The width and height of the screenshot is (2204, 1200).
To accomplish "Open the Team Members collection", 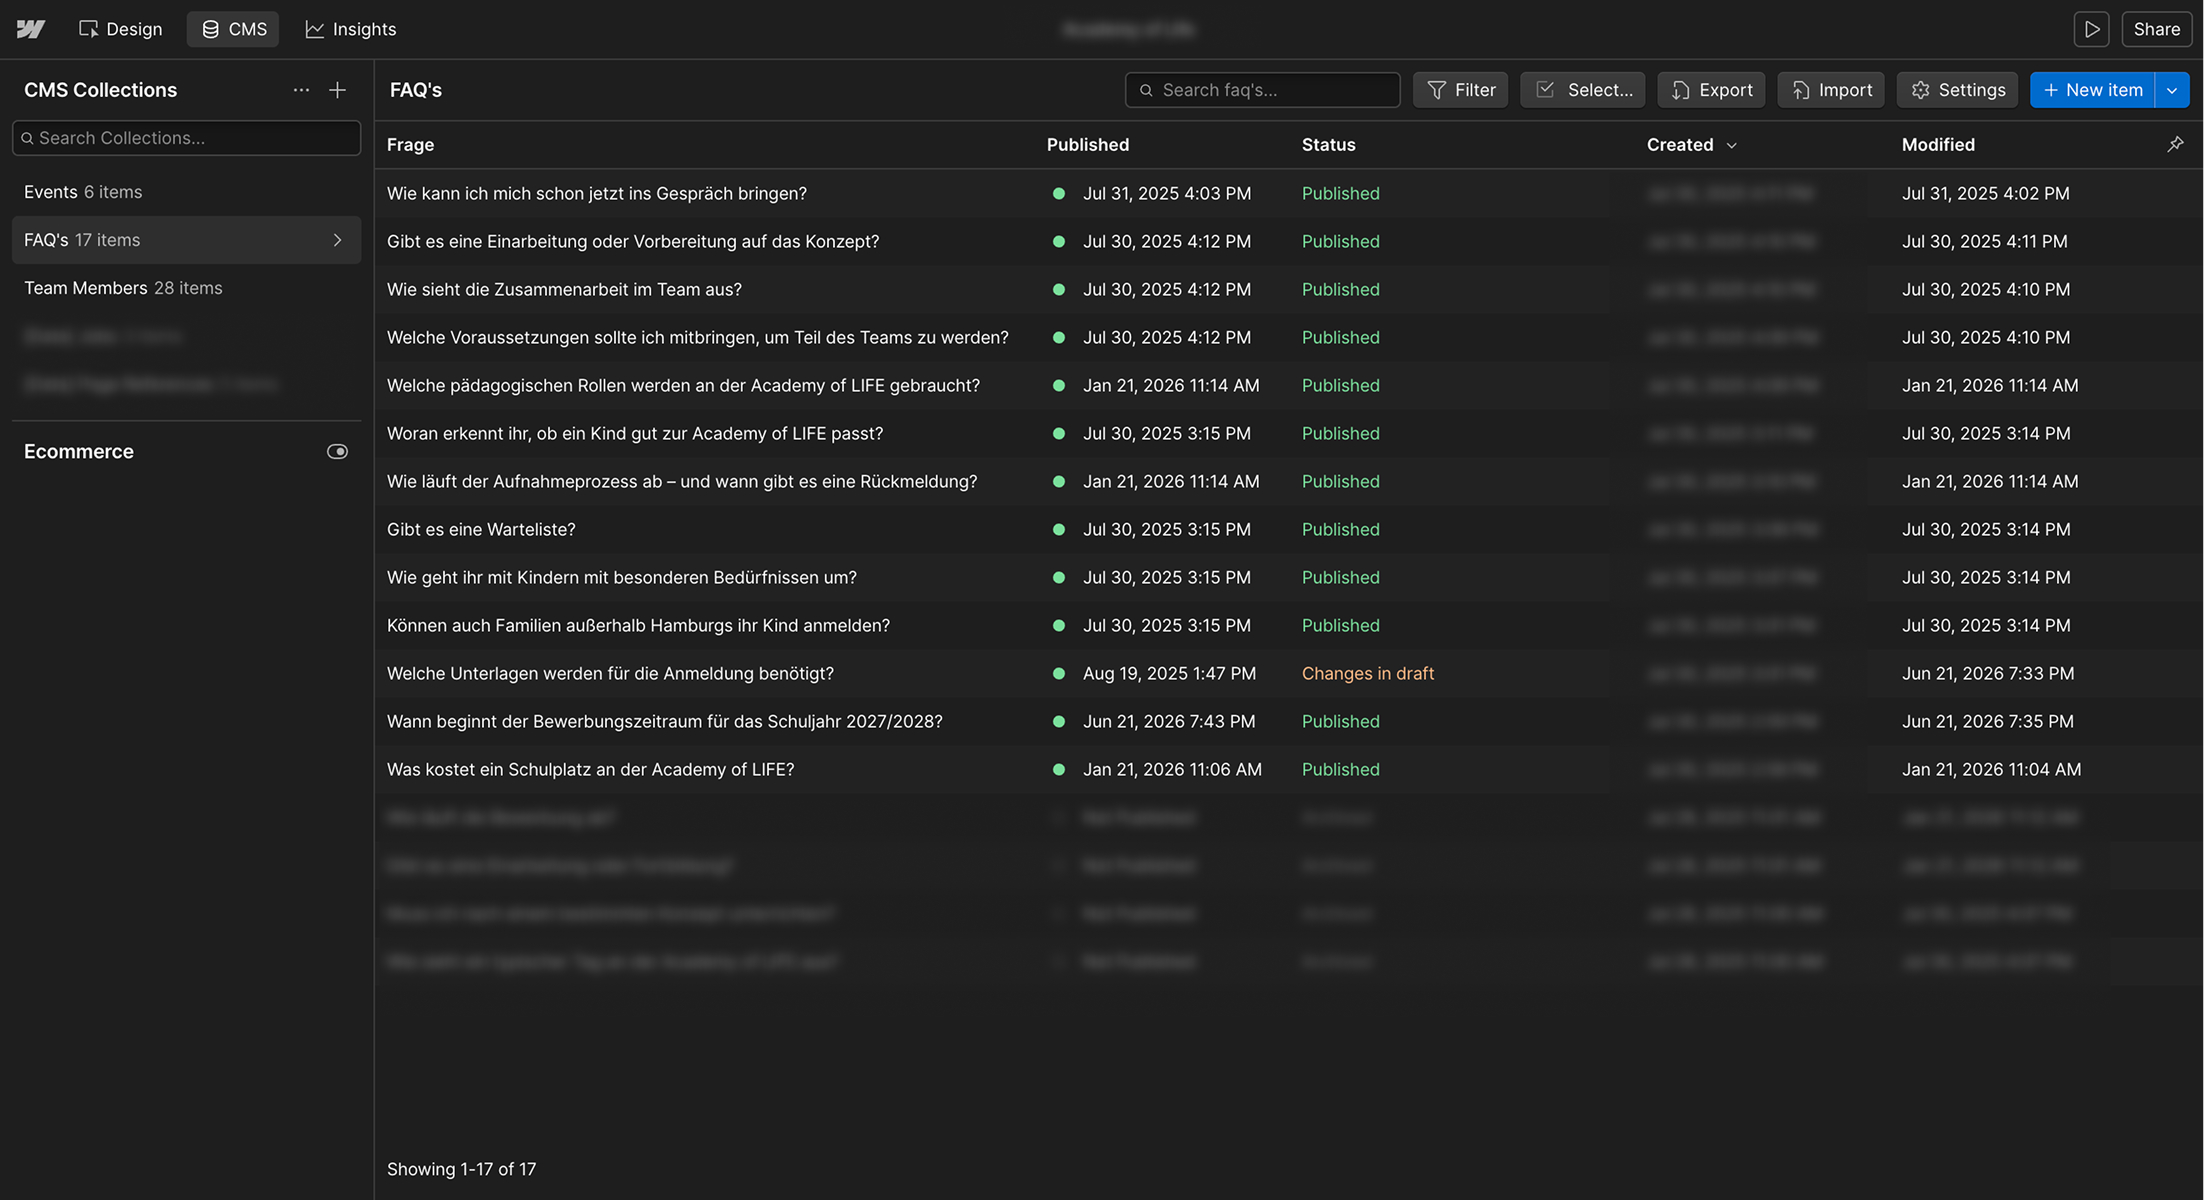I will coord(187,288).
